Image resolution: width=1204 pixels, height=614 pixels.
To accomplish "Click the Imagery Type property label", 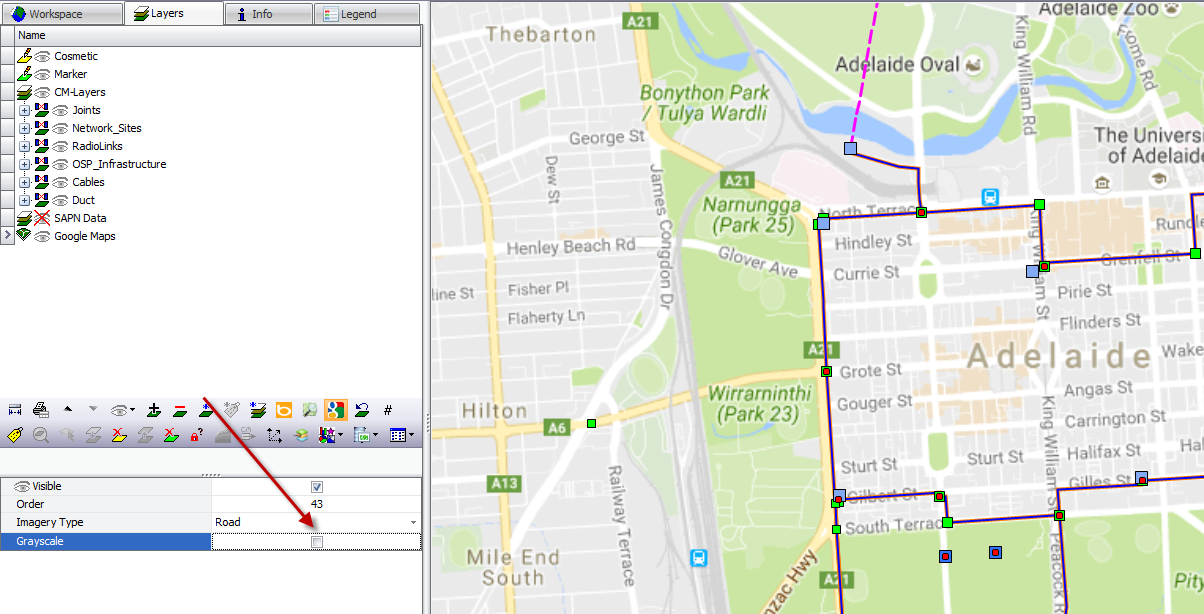I will [50, 522].
